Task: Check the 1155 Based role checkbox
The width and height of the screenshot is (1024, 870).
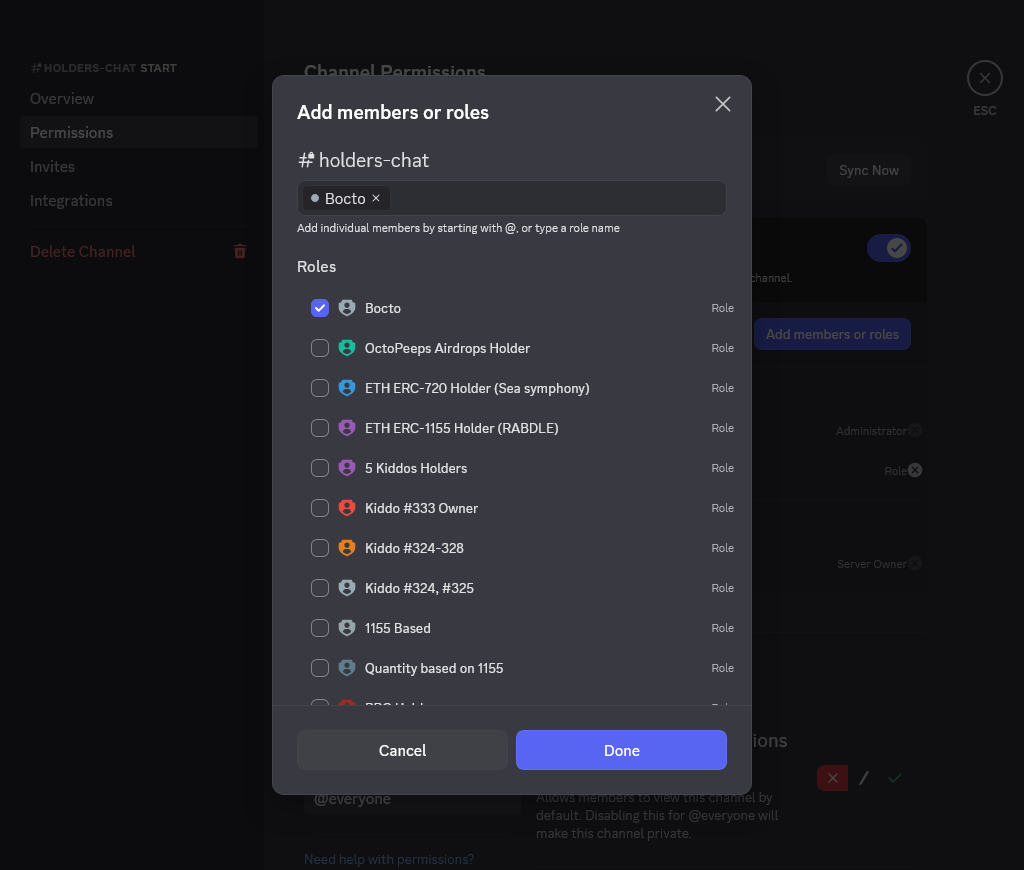Action: point(320,628)
